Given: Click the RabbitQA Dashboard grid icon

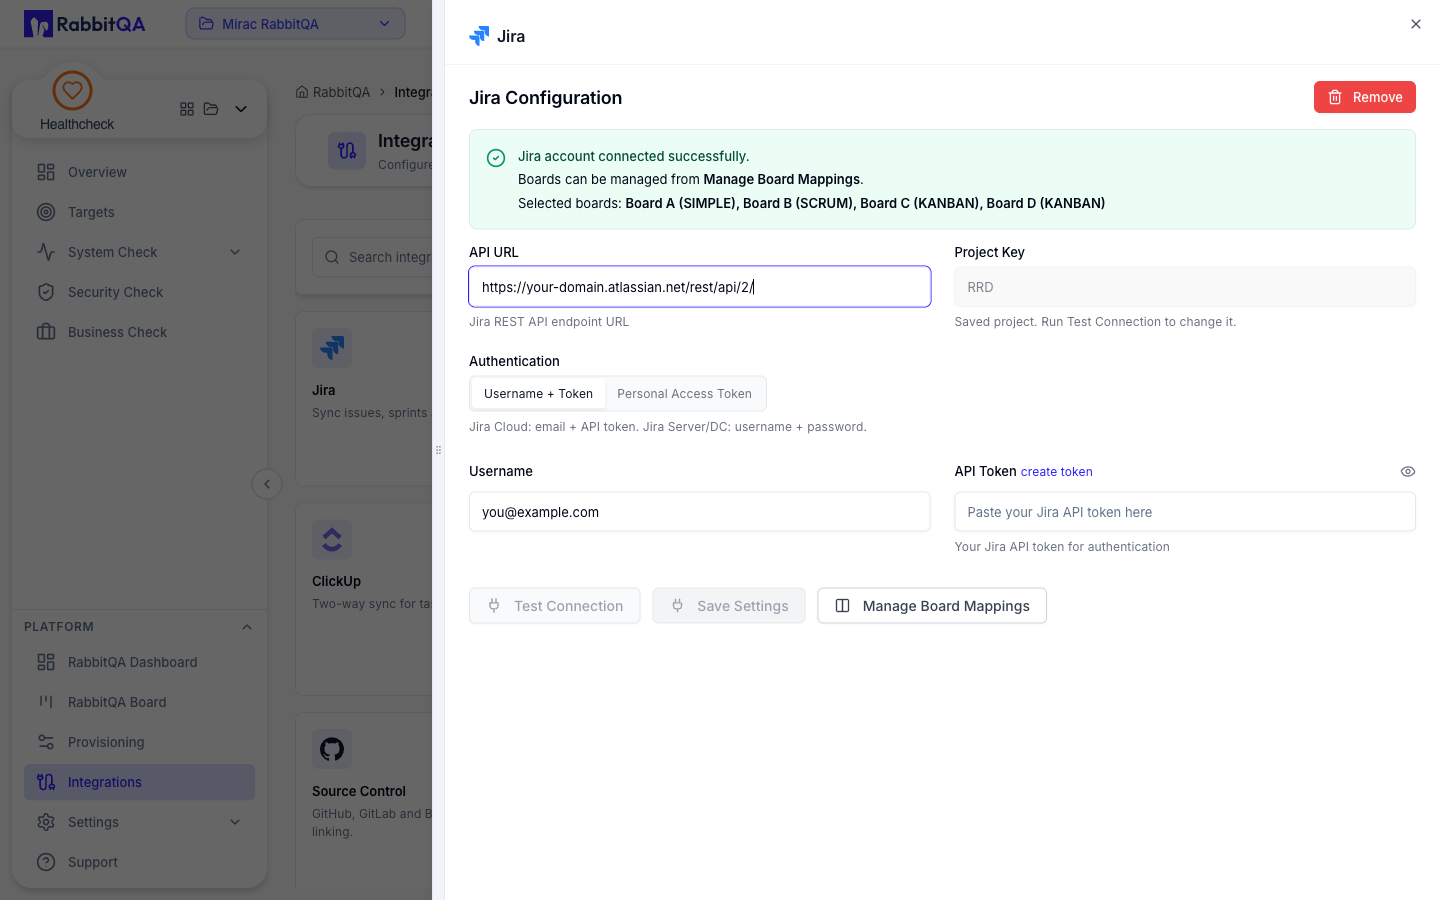Looking at the screenshot, I should point(46,662).
